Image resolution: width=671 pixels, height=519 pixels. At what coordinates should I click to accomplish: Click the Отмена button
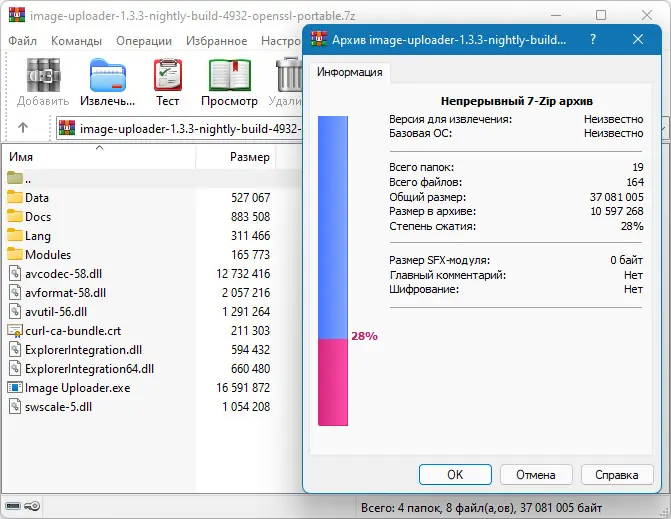pyautogui.click(x=536, y=475)
